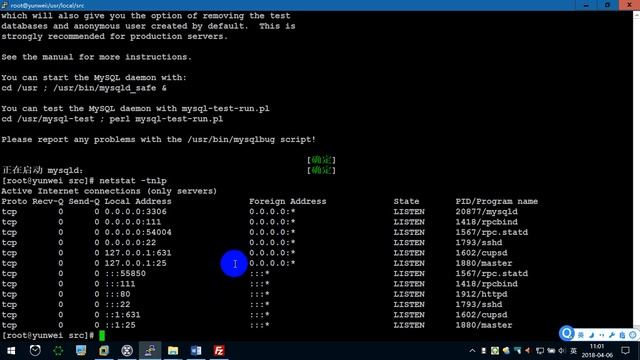Click the 'Foreign Address' column header
This screenshot has width=640, height=360.
pyautogui.click(x=288, y=201)
